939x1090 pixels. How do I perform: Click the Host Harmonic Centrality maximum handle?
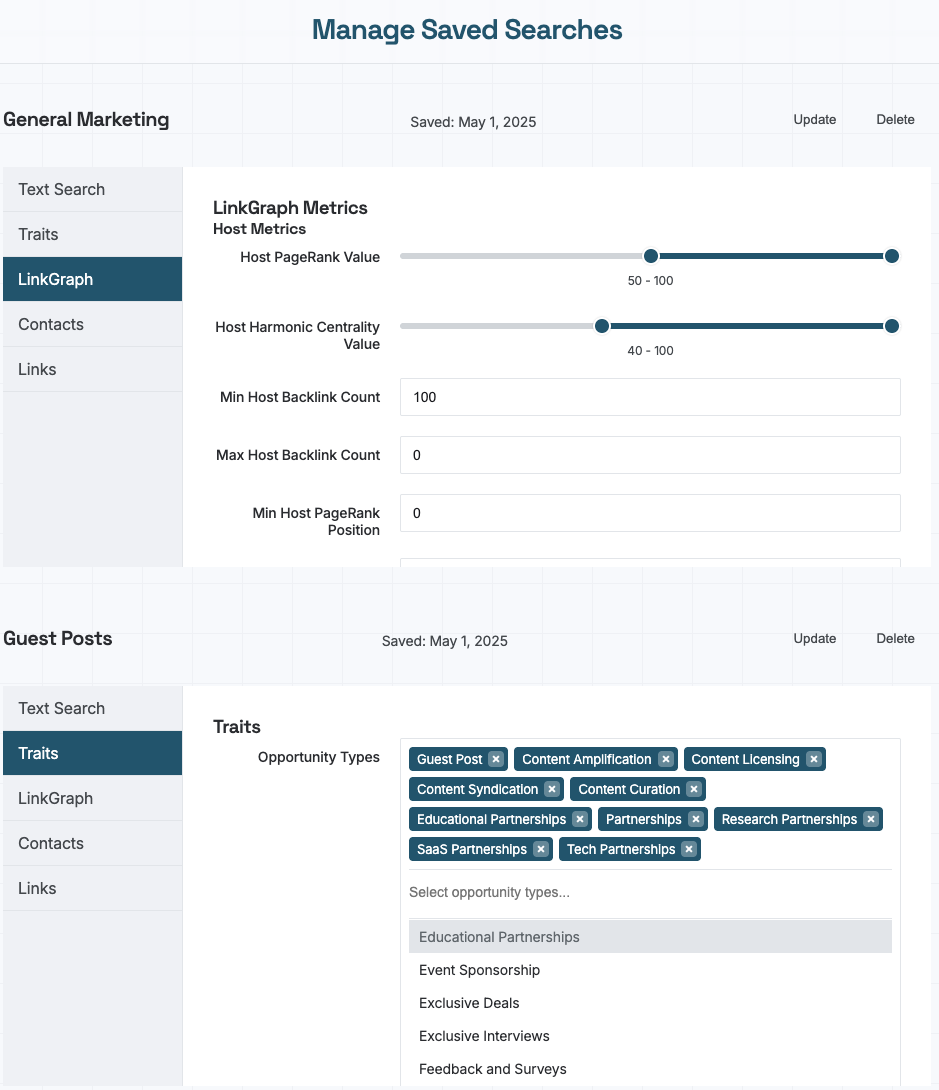coord(892,326)
